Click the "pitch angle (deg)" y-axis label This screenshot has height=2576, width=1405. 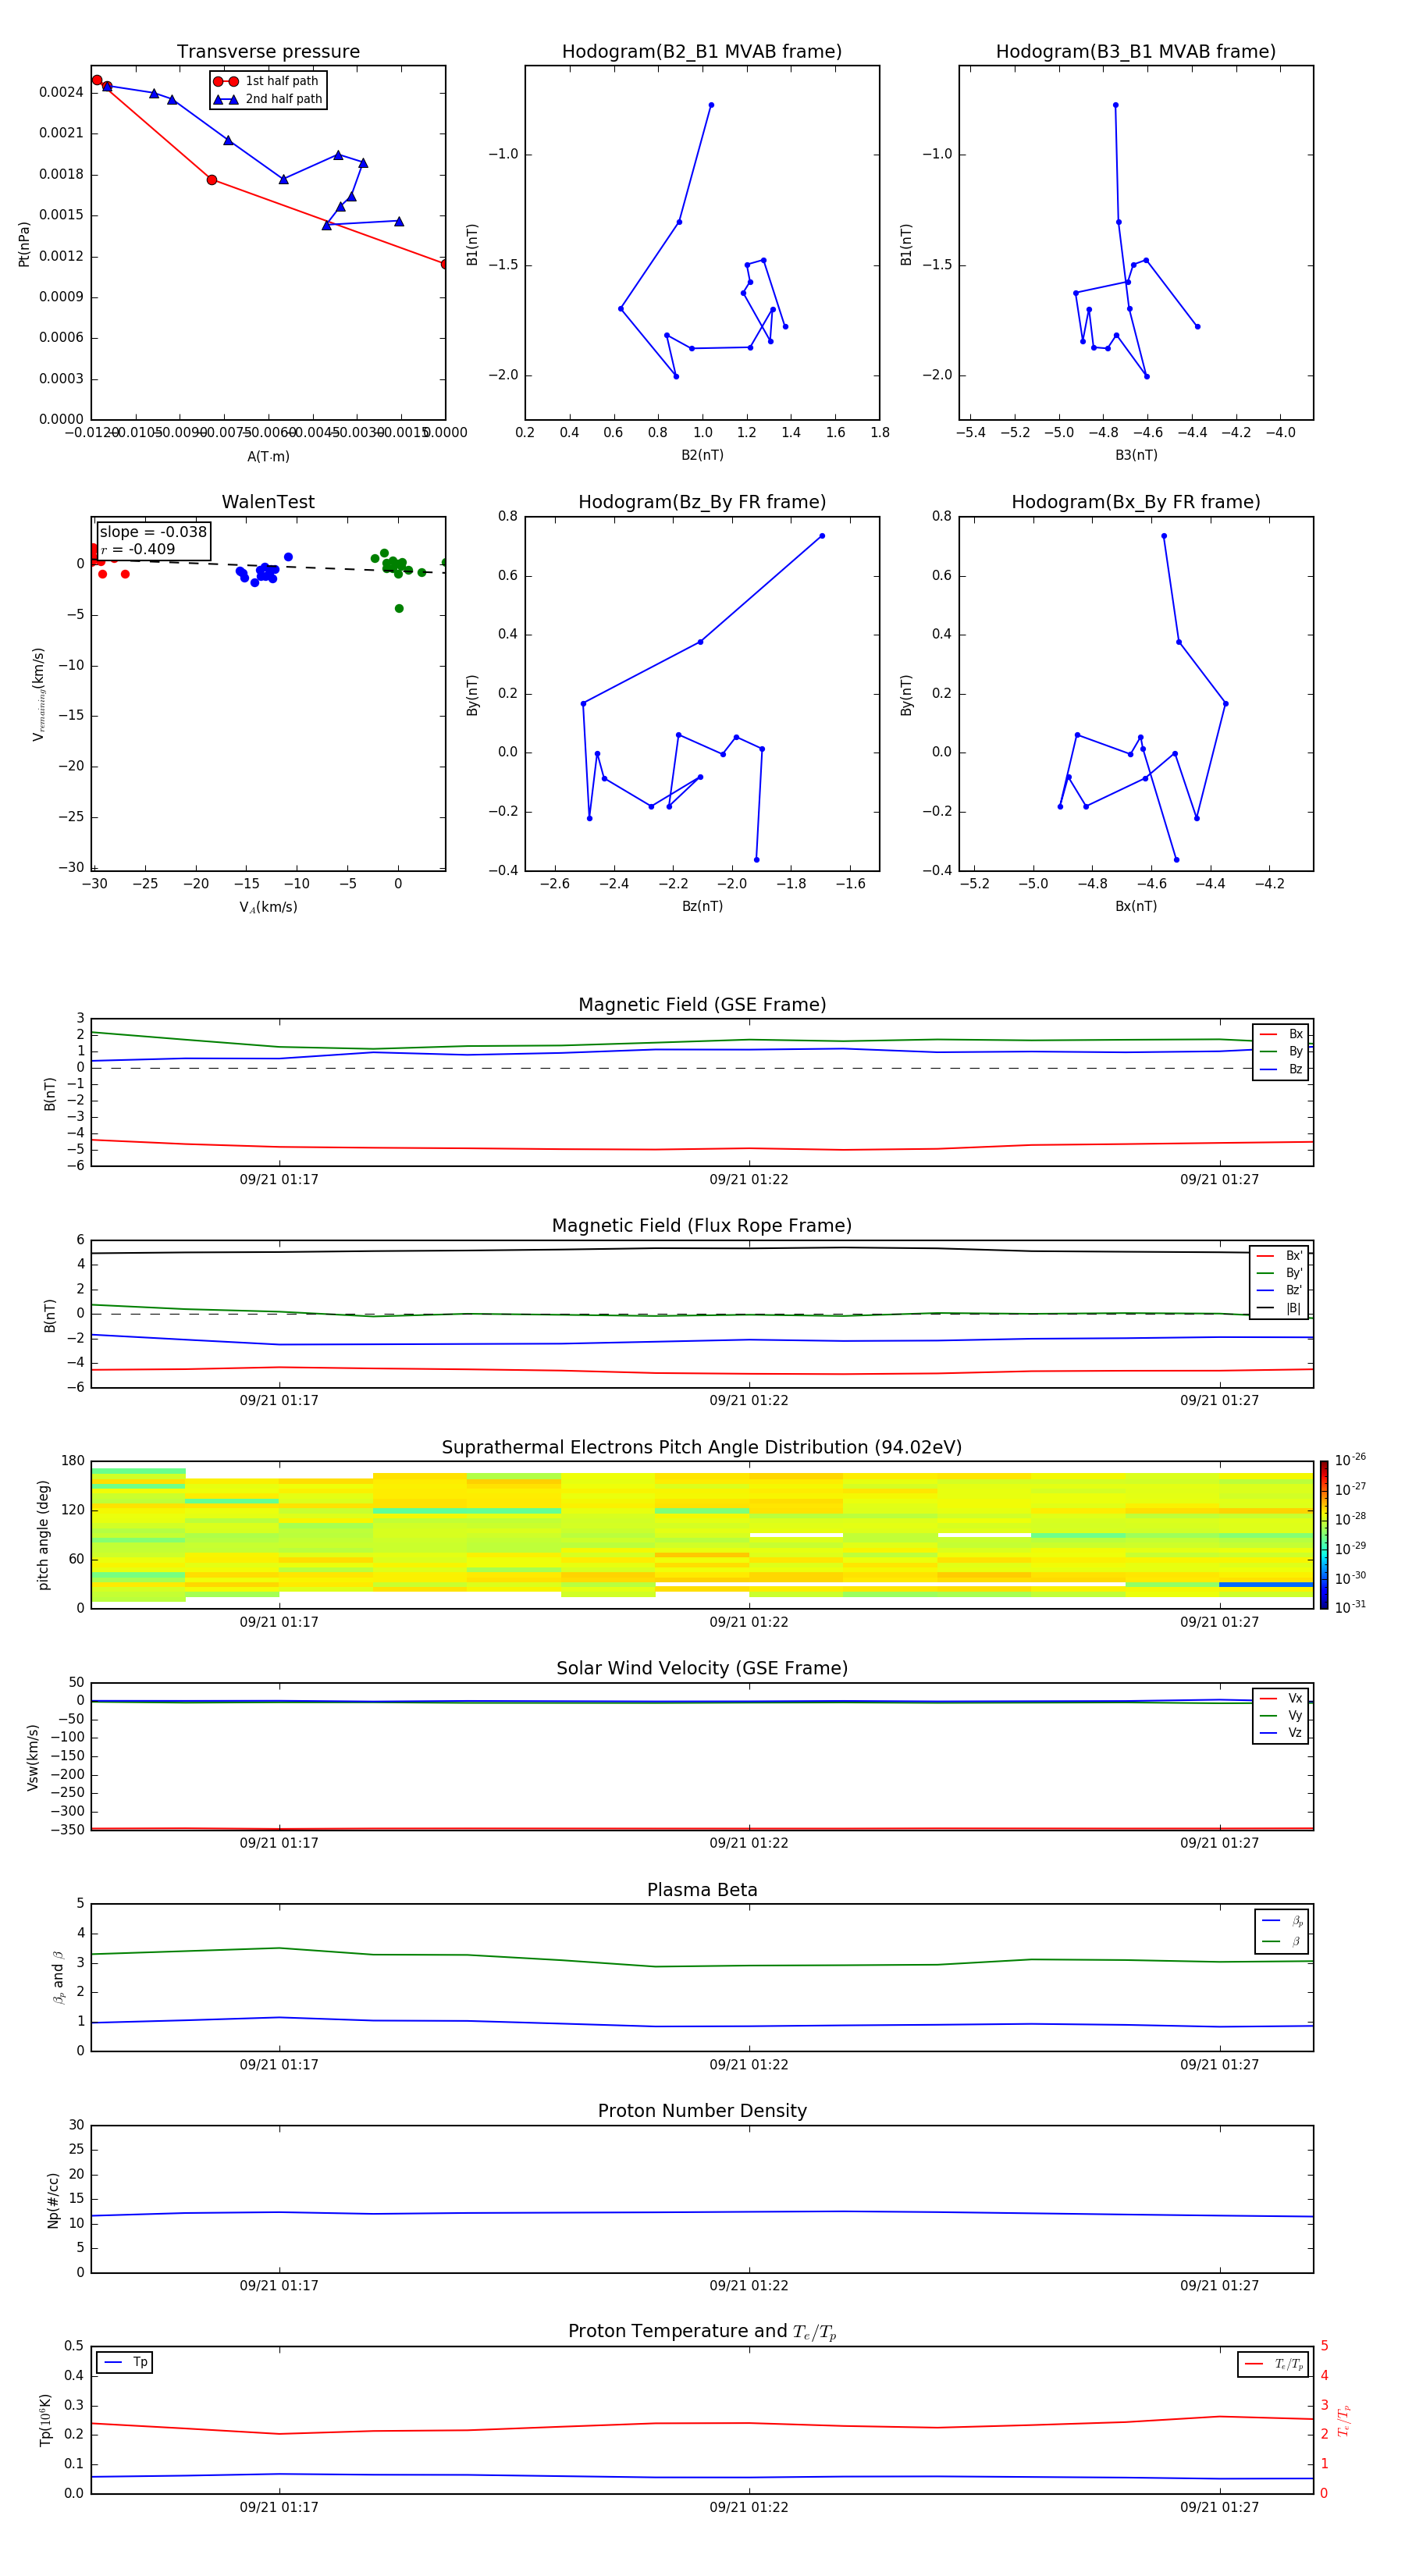pos(43,1536)
